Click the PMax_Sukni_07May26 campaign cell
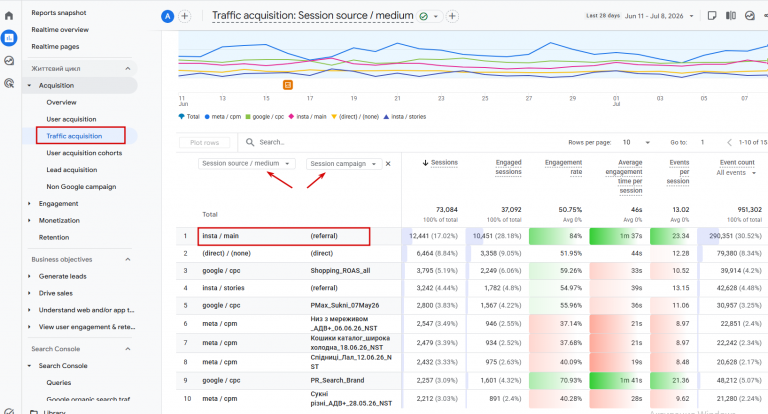 345,305
